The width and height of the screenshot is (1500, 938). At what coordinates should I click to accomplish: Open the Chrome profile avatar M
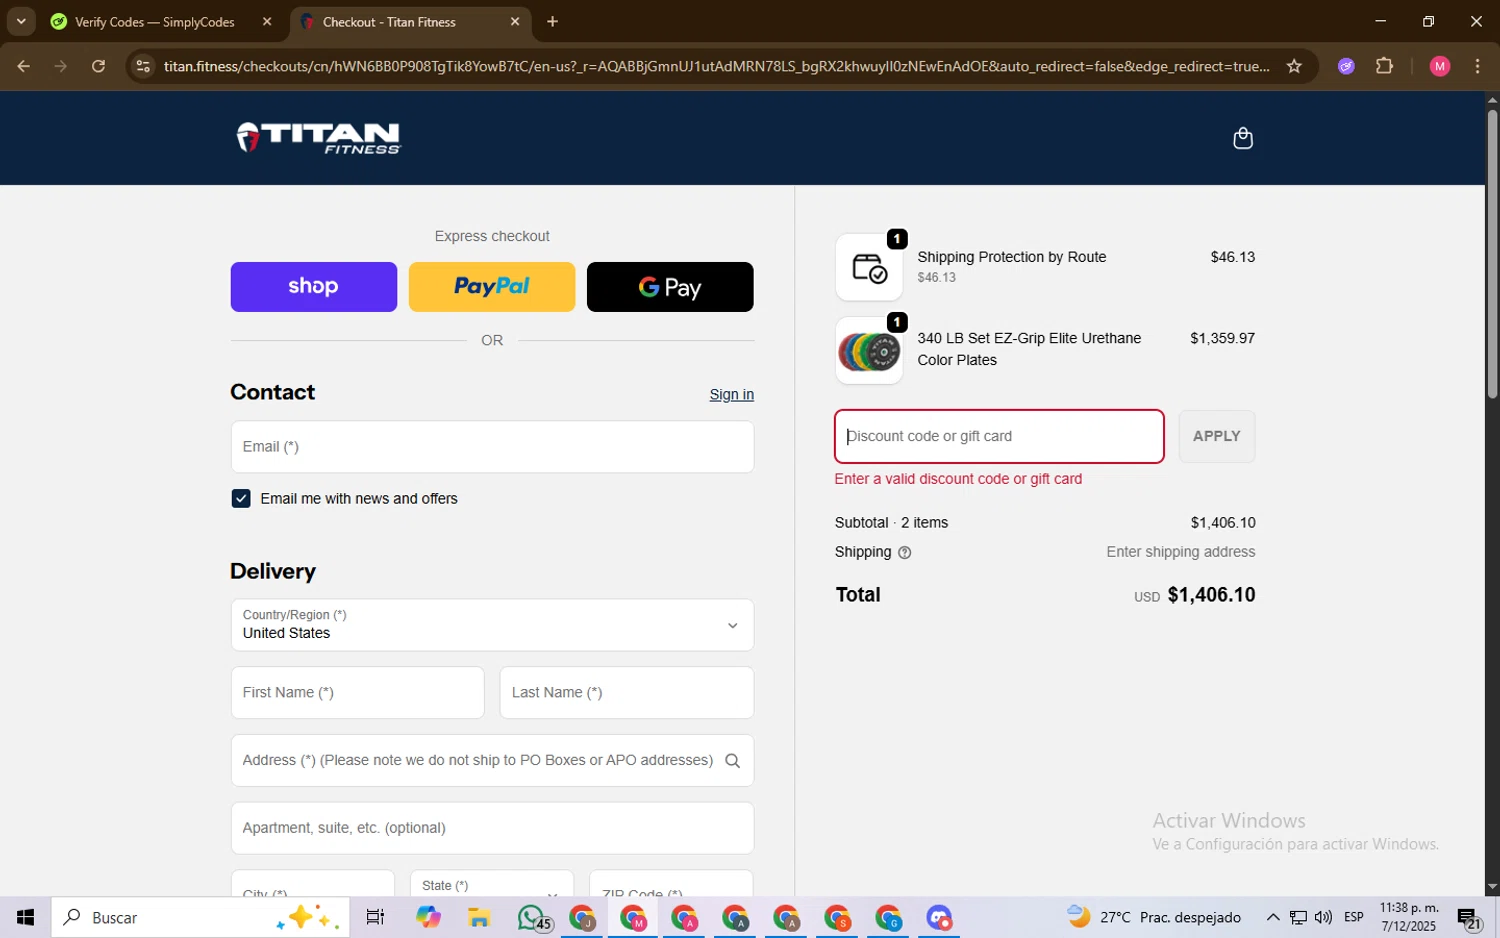point(1440,66)
